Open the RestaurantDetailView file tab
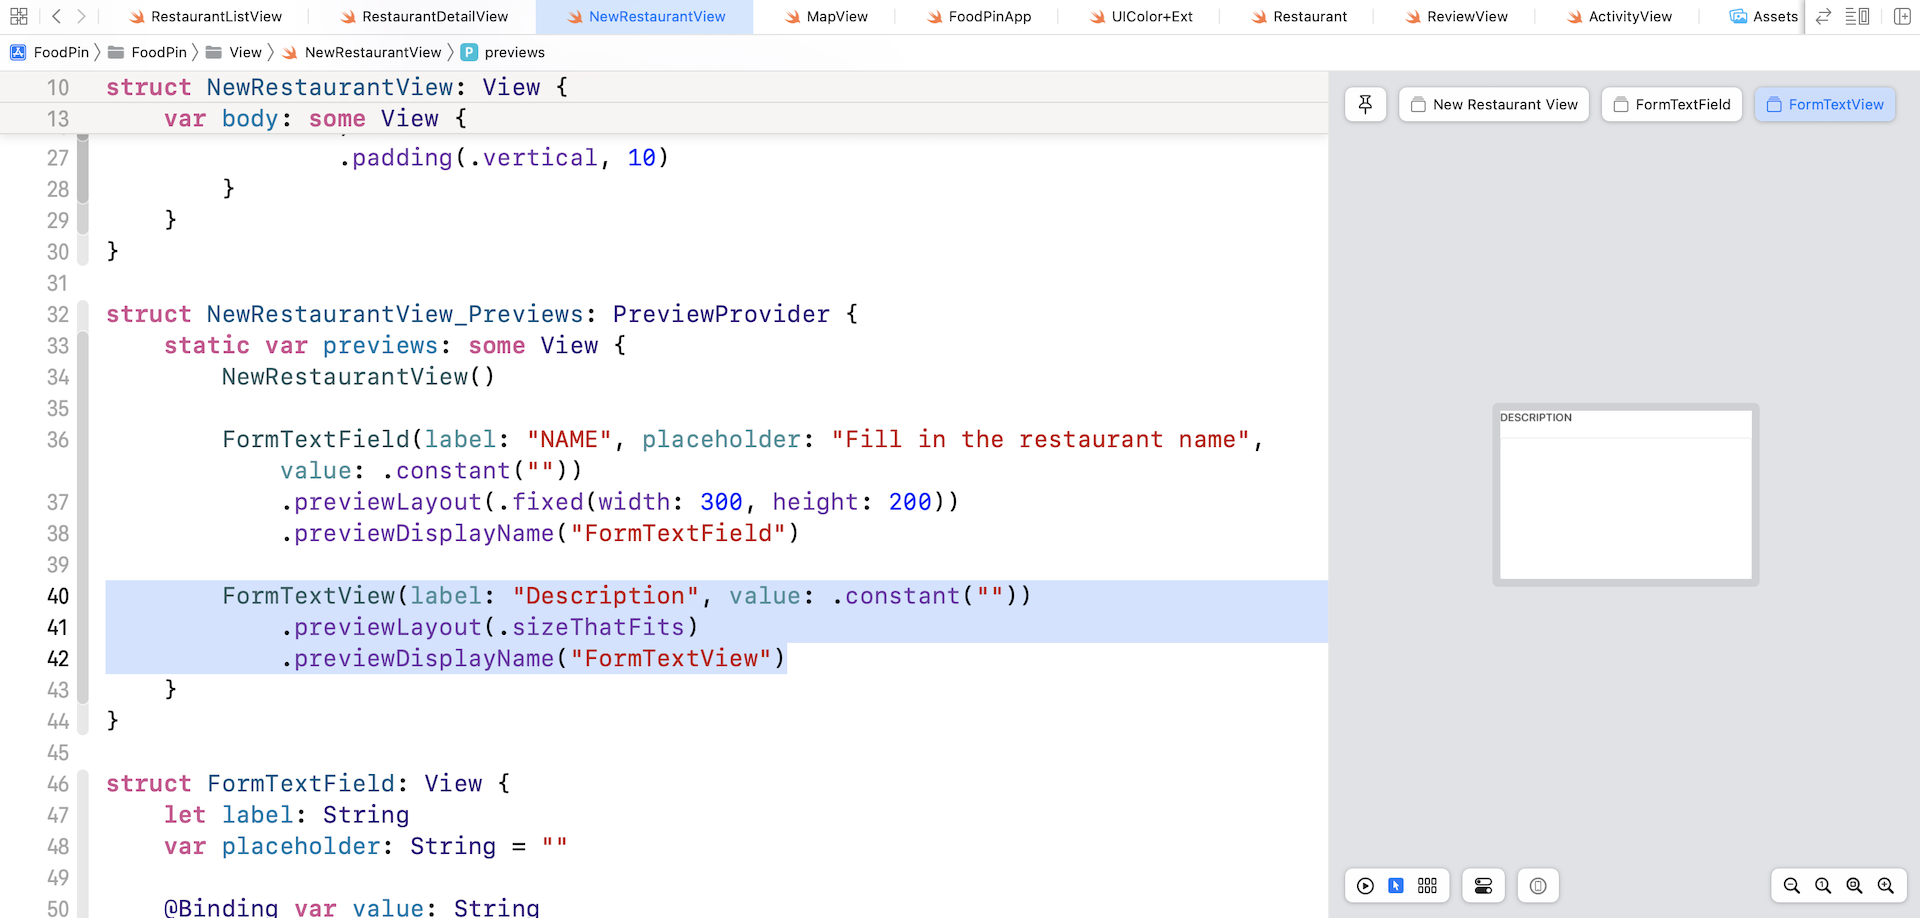Image resolution: width=1920 pixels, height=918 pixels. [424, 16]
